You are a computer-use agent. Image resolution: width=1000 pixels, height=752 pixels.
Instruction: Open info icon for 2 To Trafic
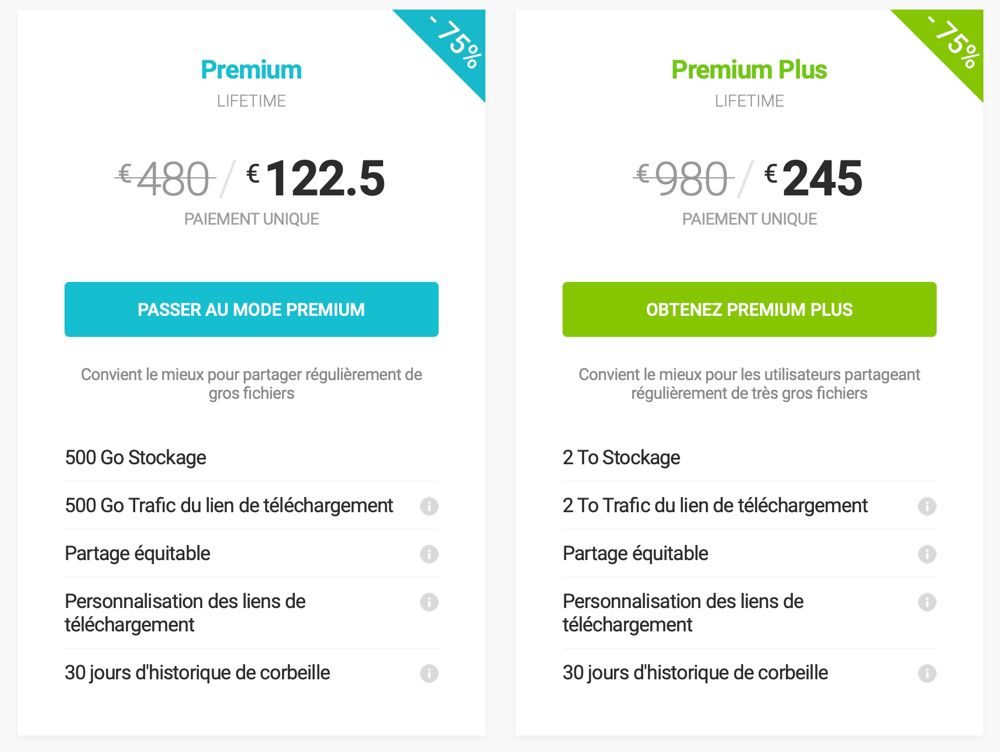(x=927, y=506)
